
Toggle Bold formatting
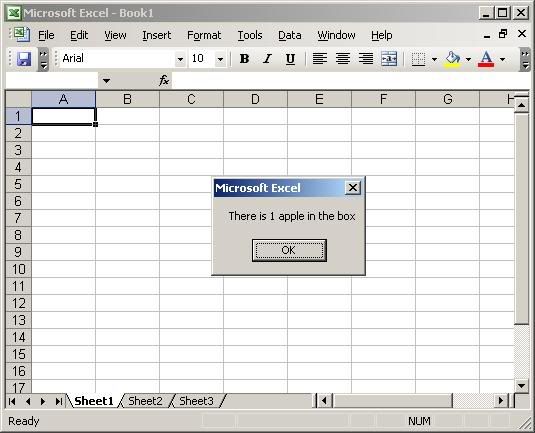pos(244,59)
